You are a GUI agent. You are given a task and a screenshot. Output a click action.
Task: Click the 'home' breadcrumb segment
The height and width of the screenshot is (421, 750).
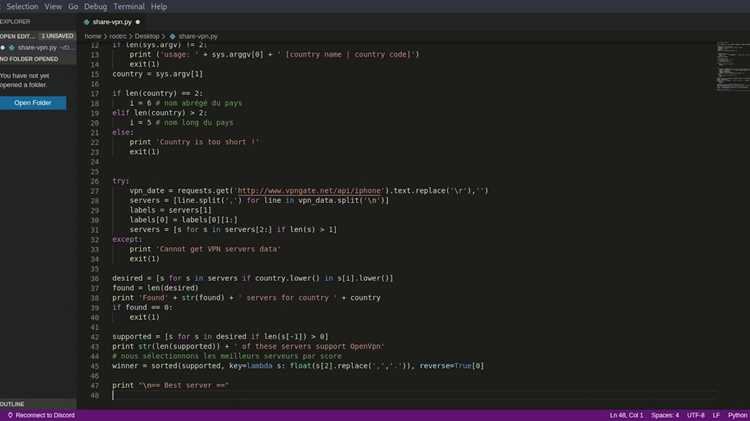[x=93, y=36]
